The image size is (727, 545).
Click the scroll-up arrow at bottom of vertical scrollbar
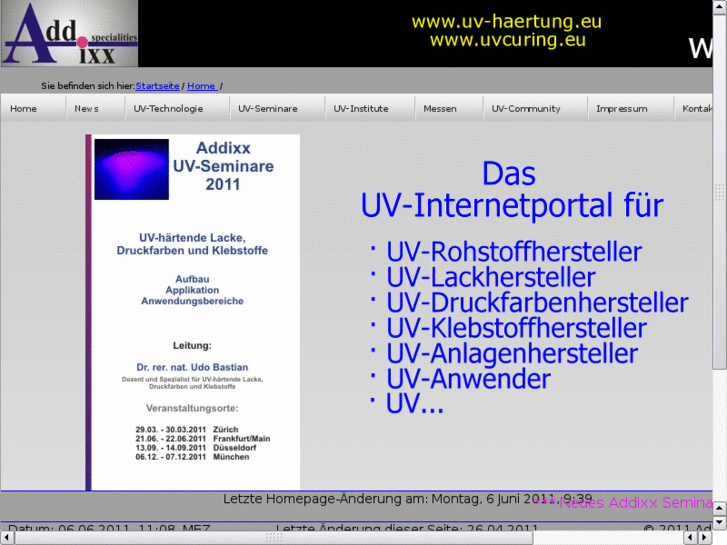click(x=719, y=508)
